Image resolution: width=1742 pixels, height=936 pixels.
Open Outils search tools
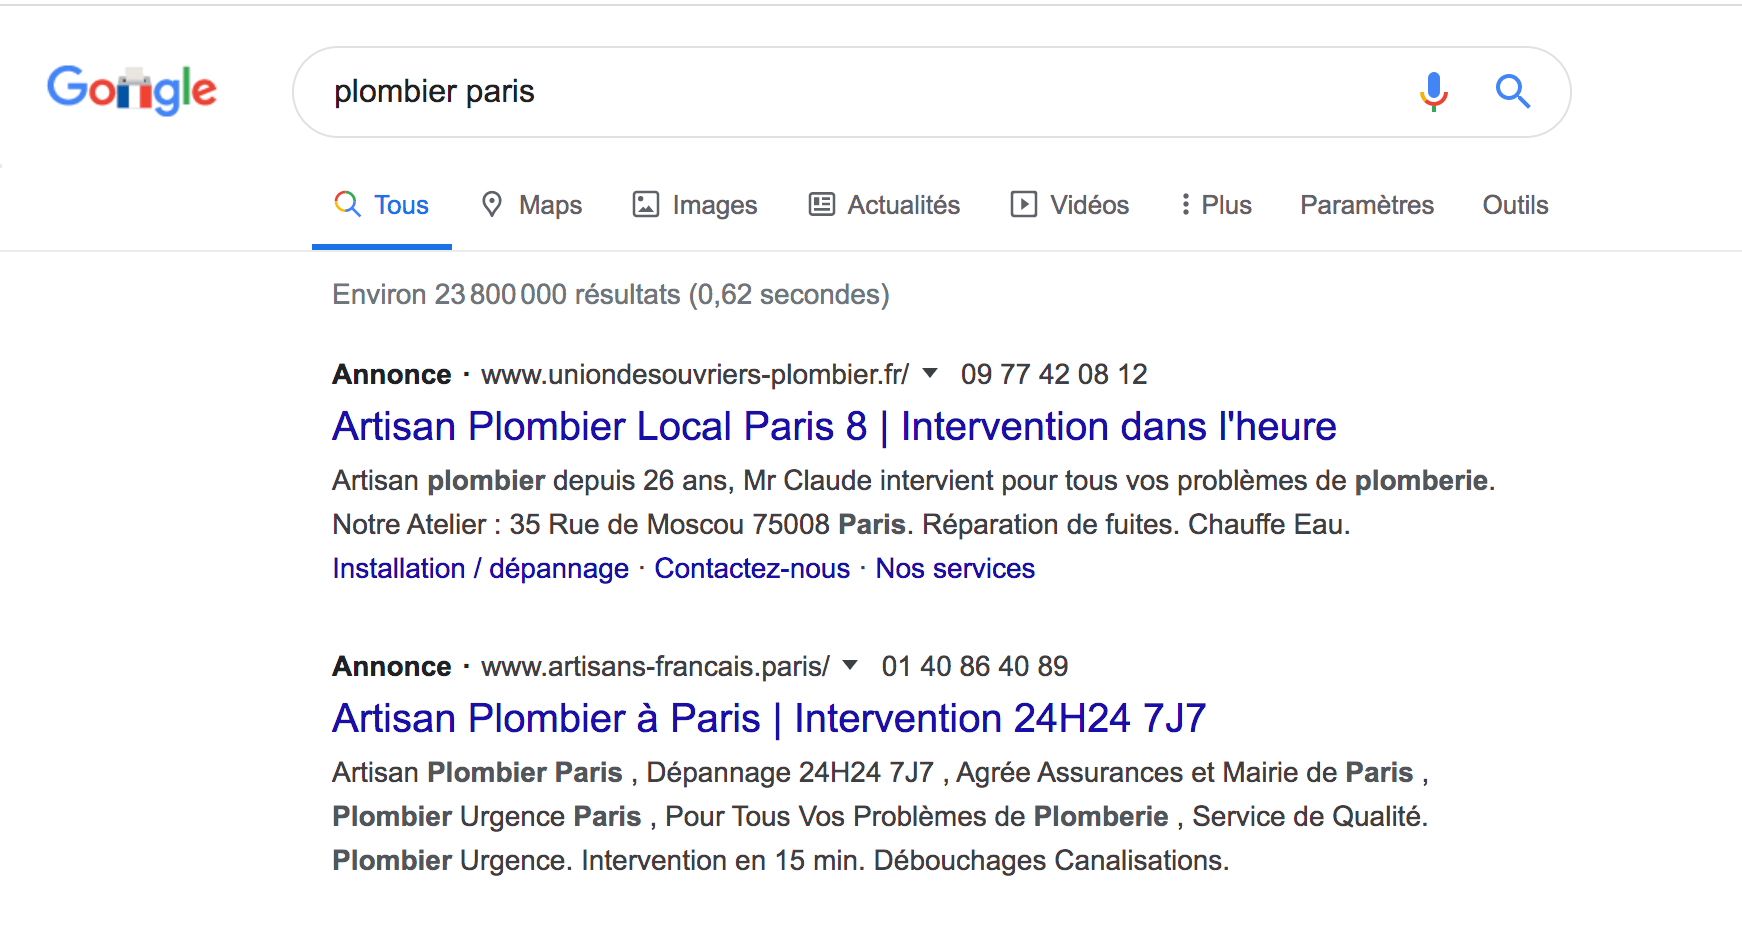1515,204
